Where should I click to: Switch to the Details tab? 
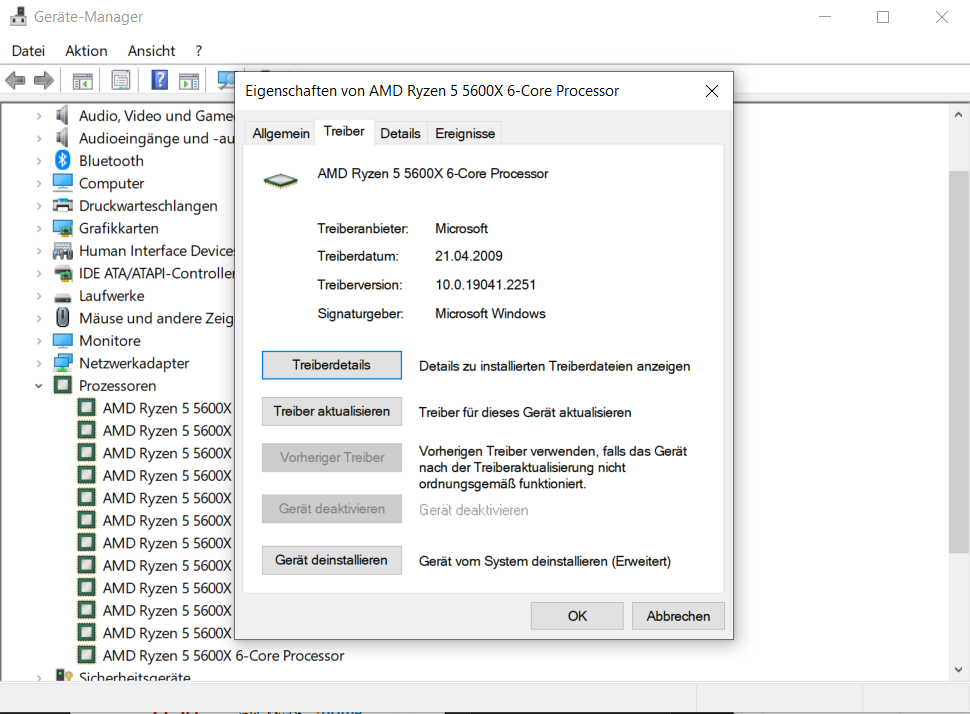point(400,133)
